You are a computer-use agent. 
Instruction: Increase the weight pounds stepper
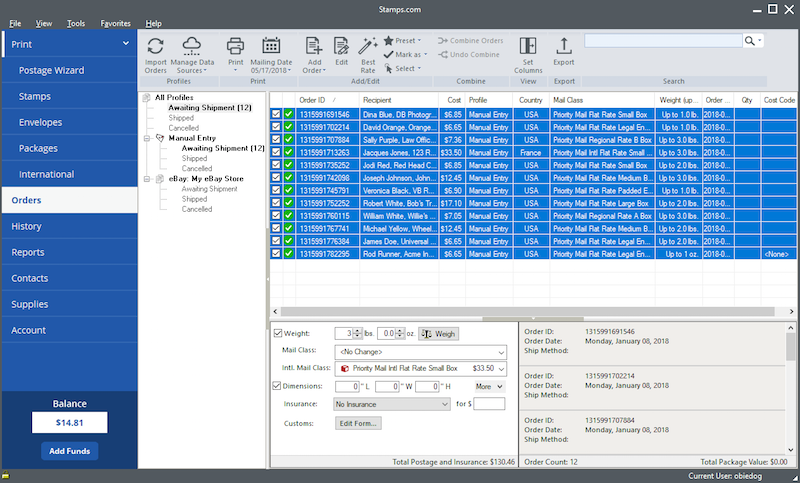click(x=358, y=331)
